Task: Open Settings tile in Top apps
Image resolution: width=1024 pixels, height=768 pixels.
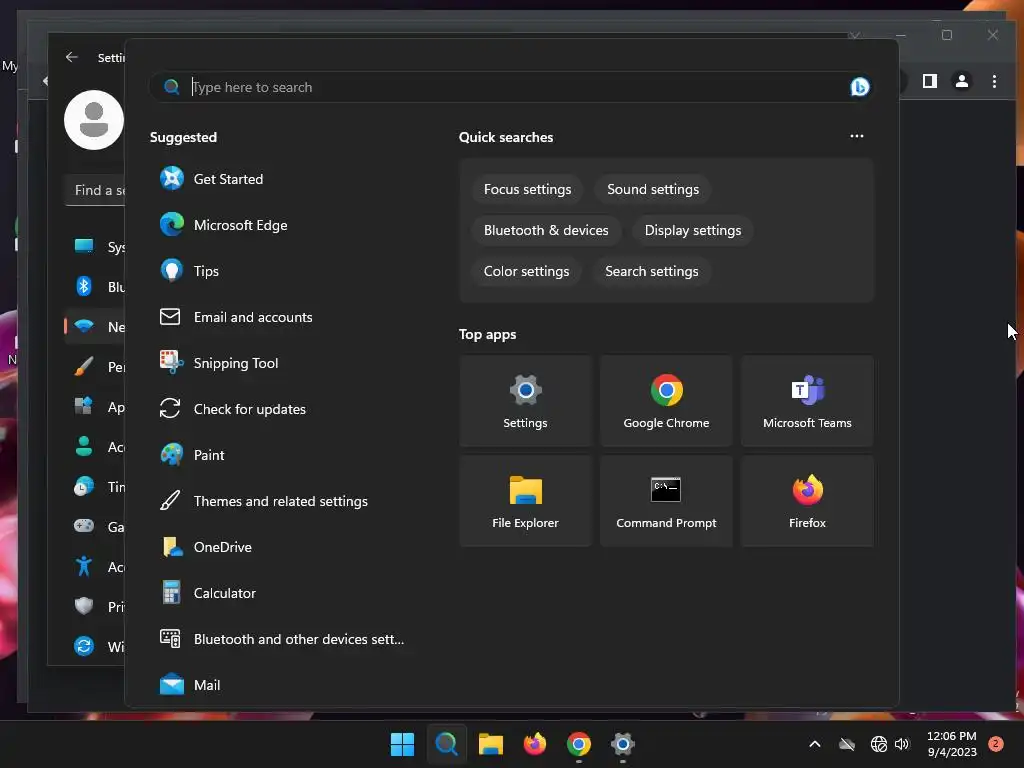Action: click(x=525, y=401)
